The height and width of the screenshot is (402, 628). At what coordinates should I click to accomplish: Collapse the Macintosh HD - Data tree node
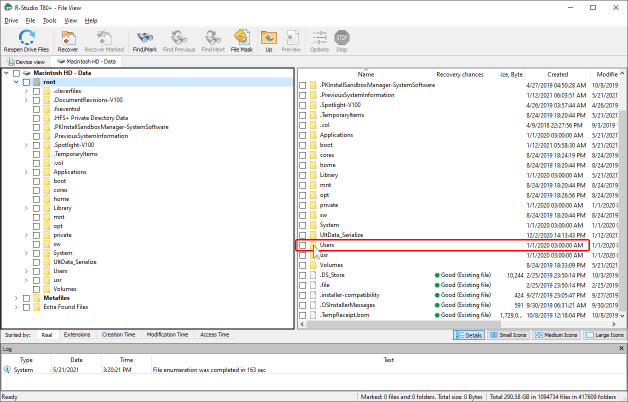6,73
